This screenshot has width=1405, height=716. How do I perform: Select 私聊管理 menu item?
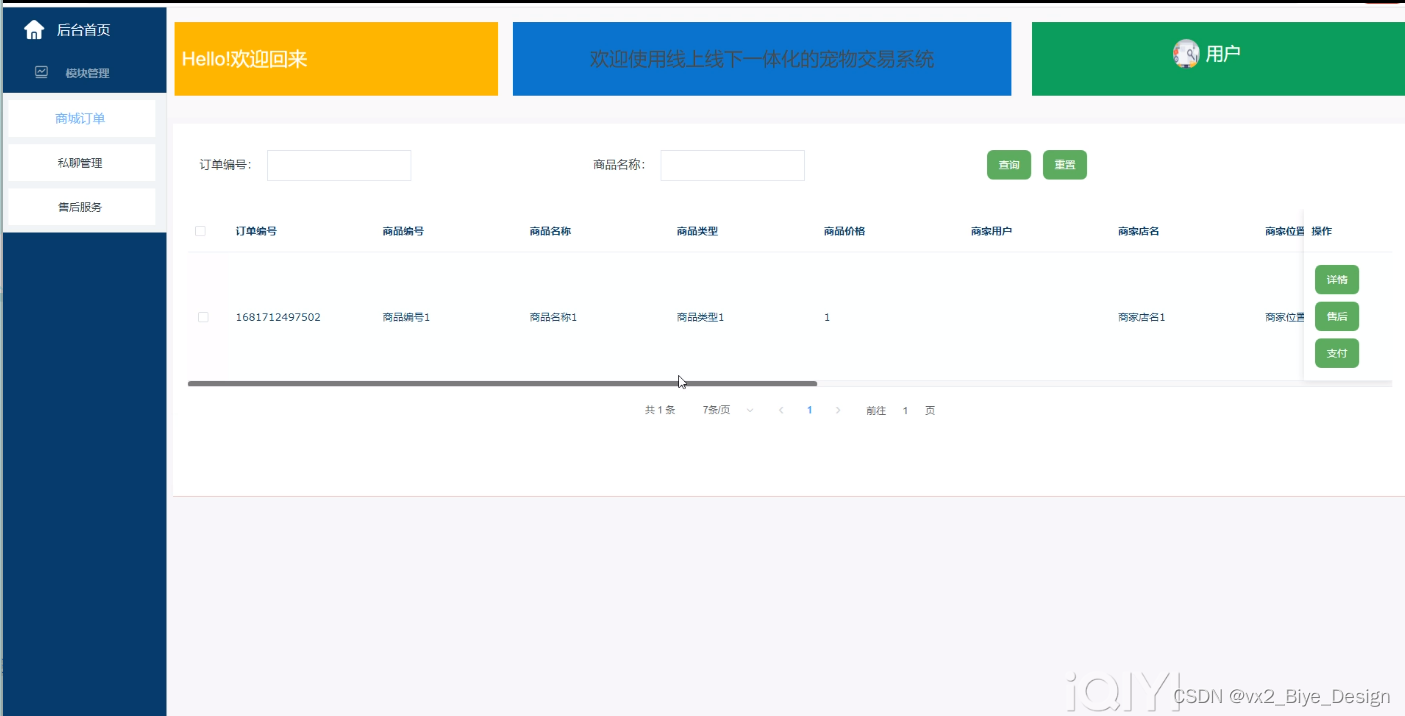point(81,163)
